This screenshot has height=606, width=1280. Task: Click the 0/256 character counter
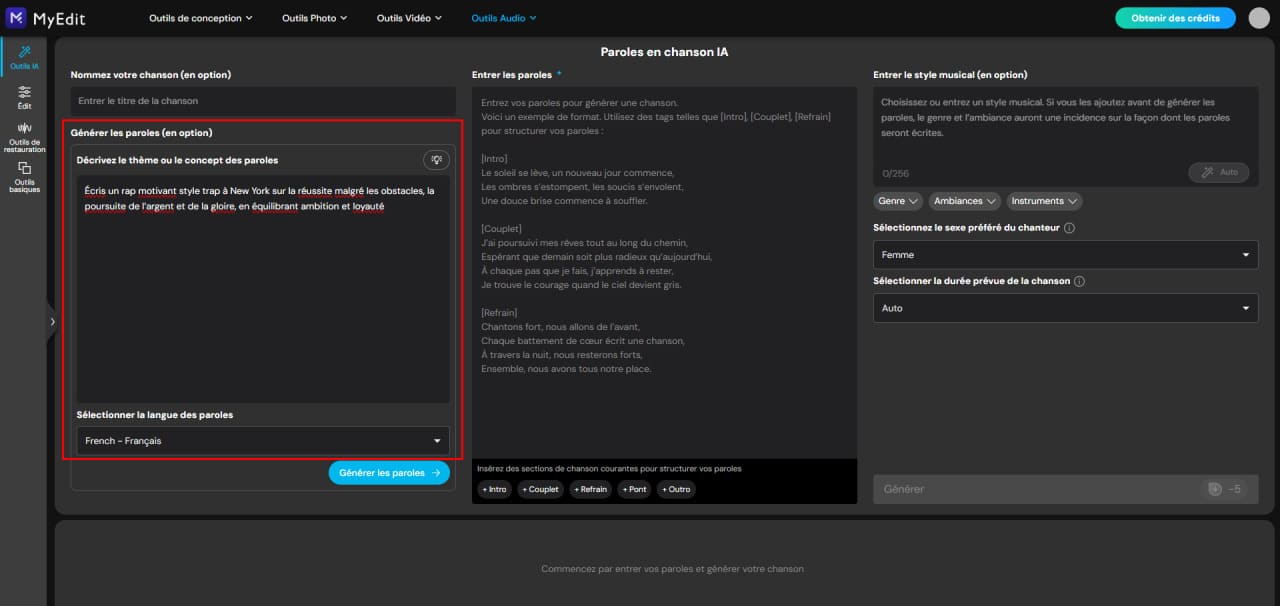[895, 173]
